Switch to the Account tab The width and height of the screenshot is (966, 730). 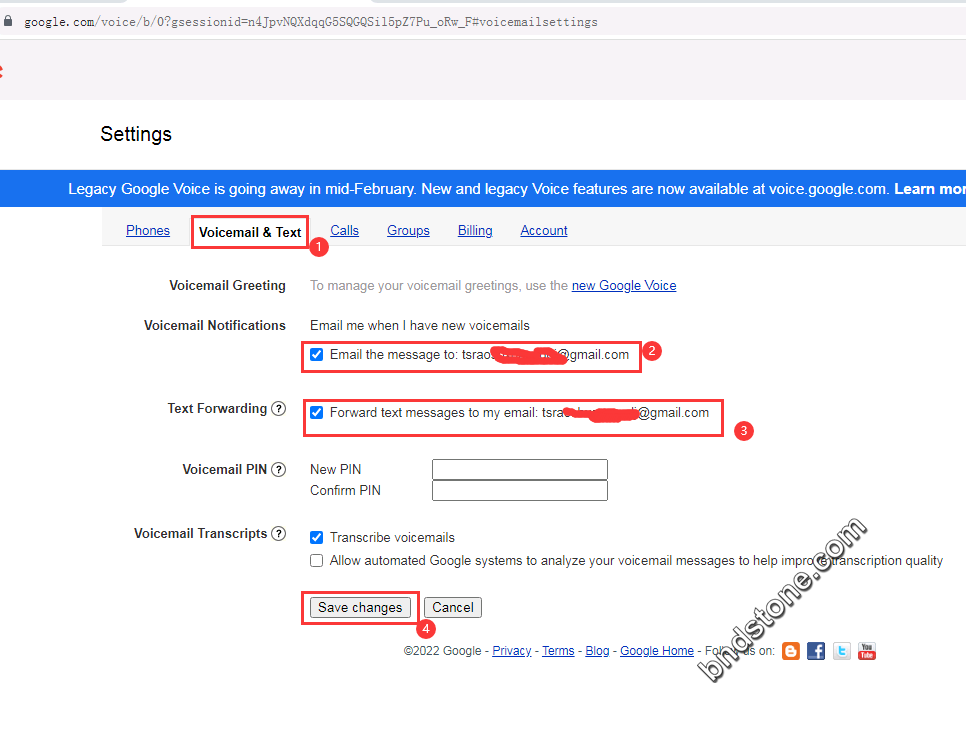click(x=544, y=230)
